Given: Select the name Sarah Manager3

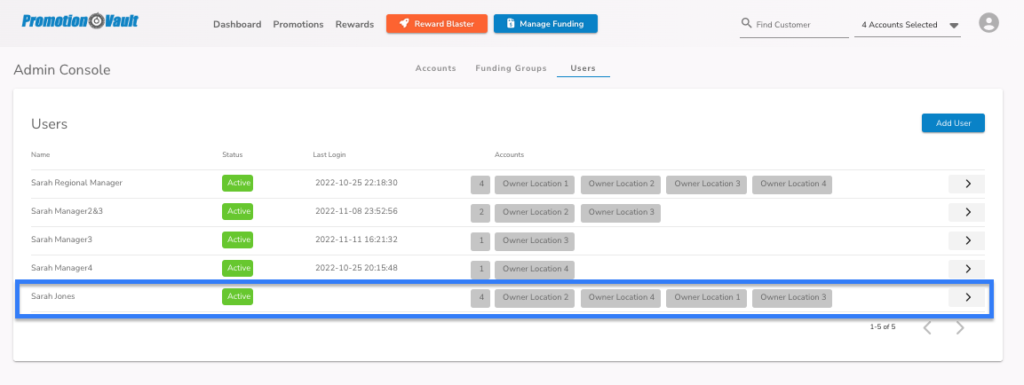Looking at the screenshot, I should tap(61, 239).
